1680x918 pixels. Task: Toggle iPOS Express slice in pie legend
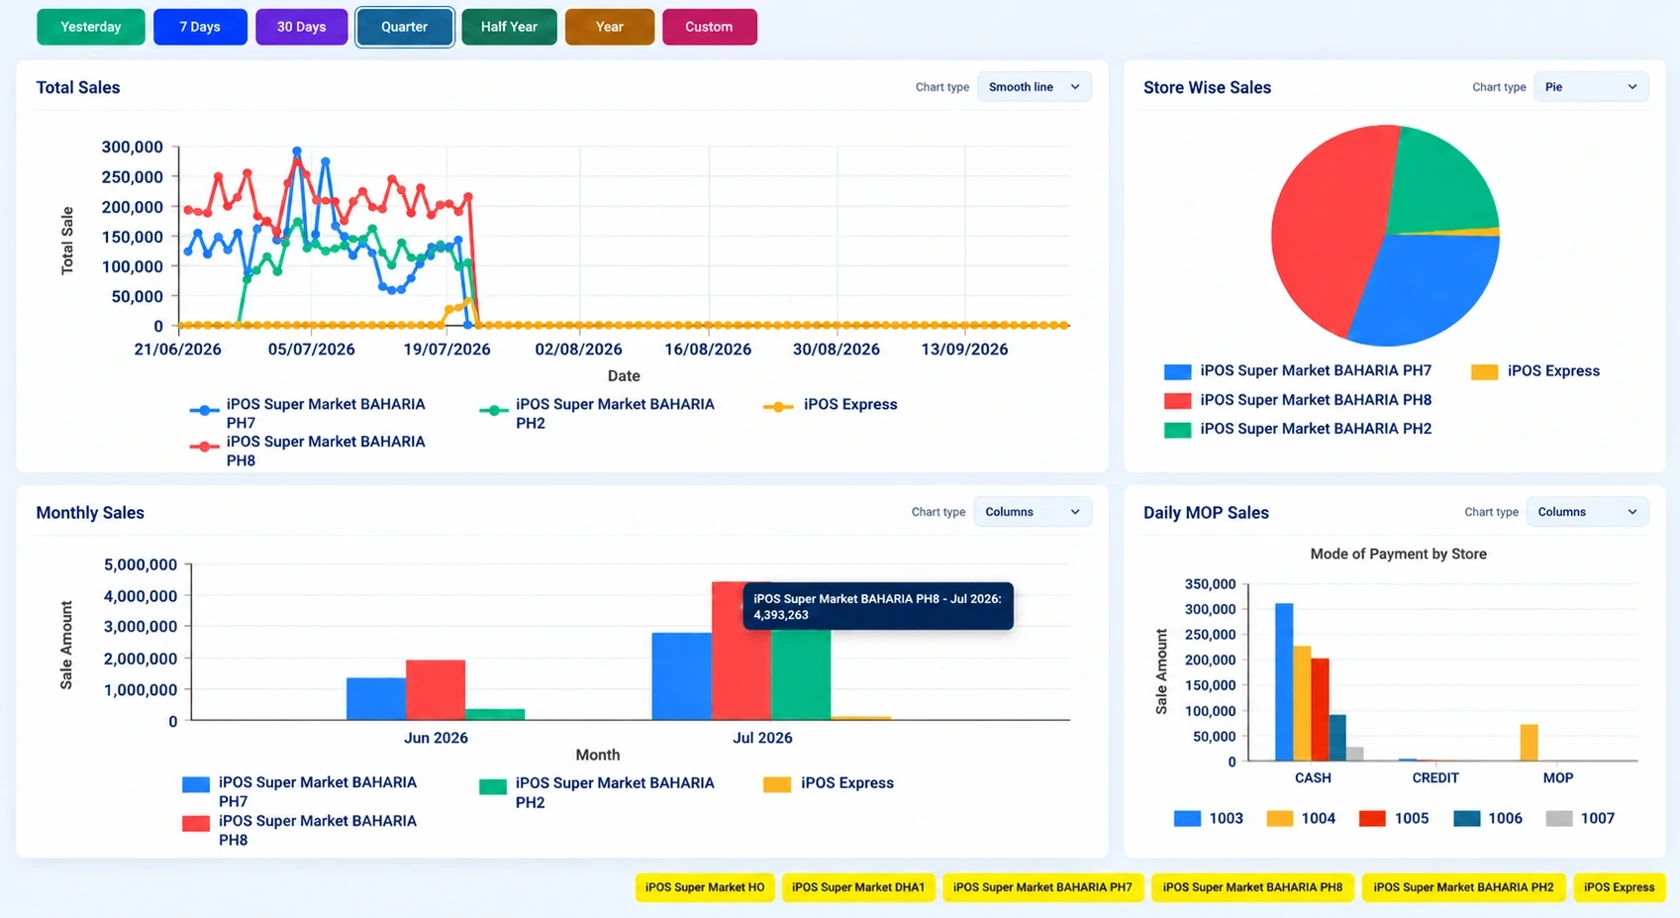pos(1535,371)
